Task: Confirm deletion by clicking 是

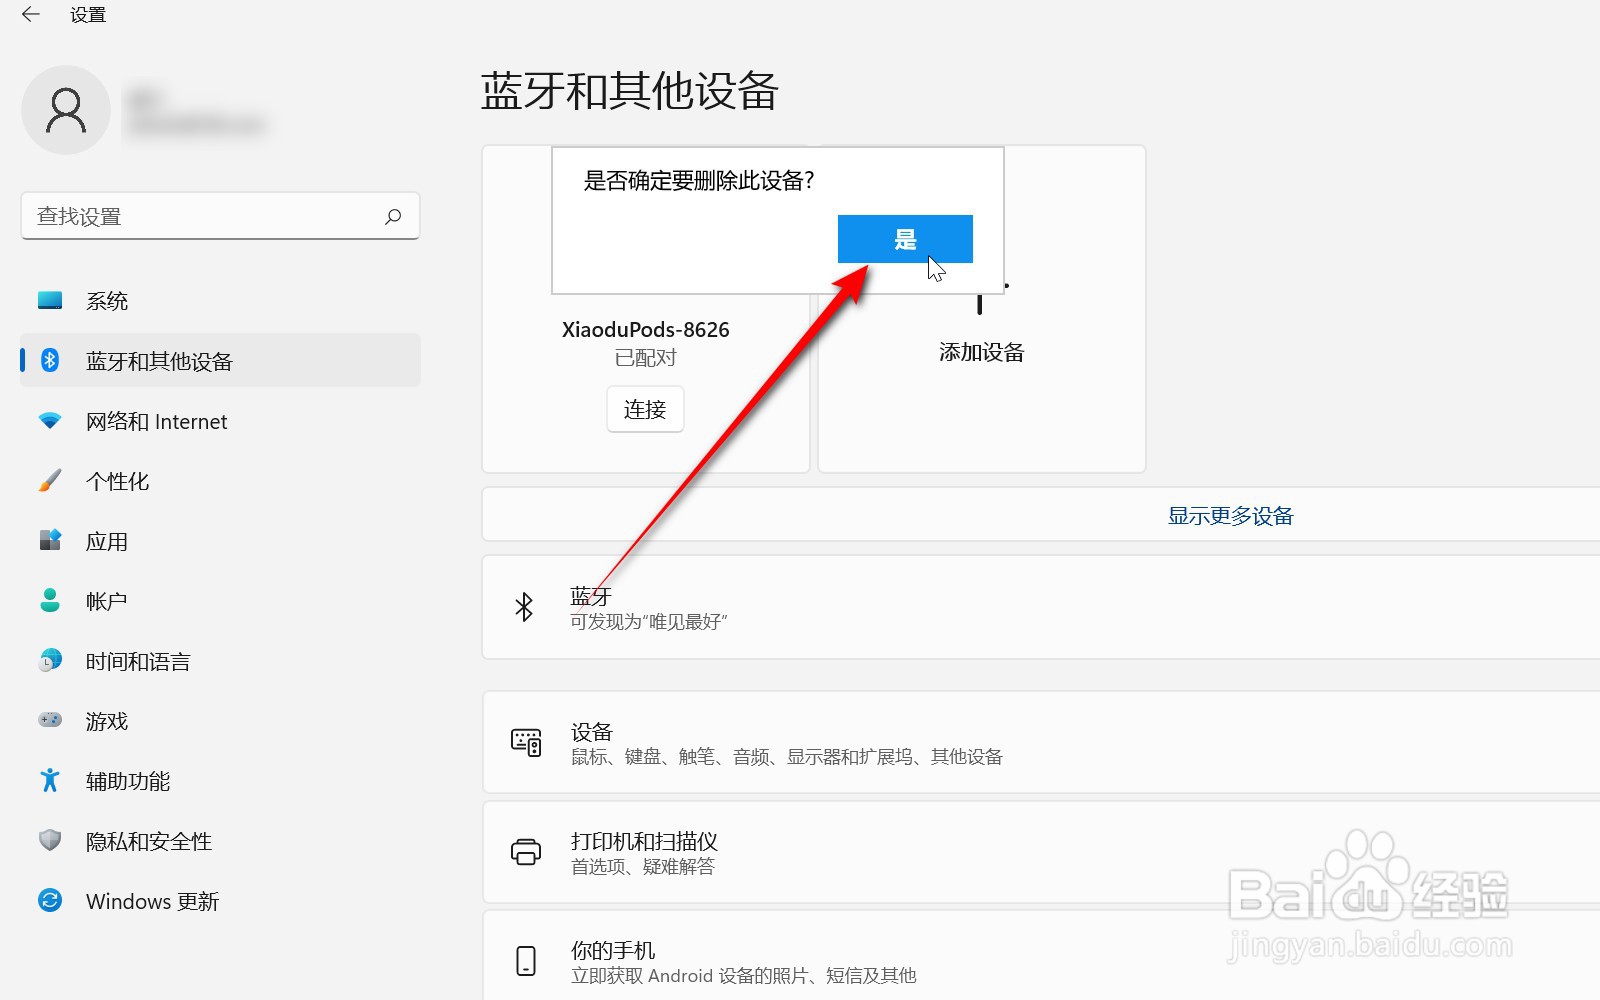Action: pos(904,239)
